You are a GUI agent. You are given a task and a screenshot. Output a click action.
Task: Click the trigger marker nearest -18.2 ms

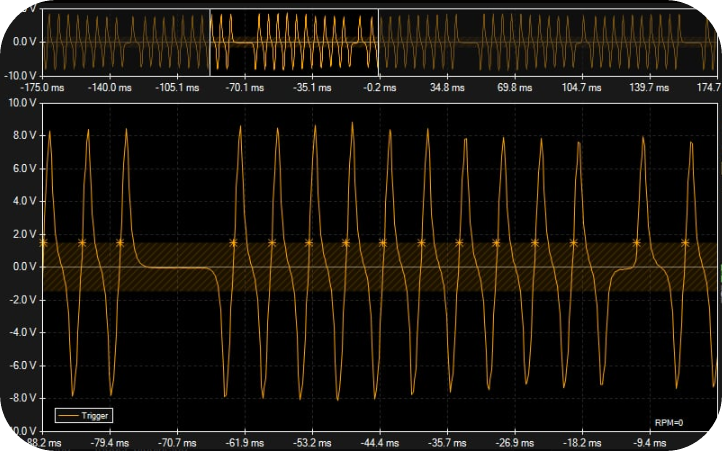pos(573,243)
